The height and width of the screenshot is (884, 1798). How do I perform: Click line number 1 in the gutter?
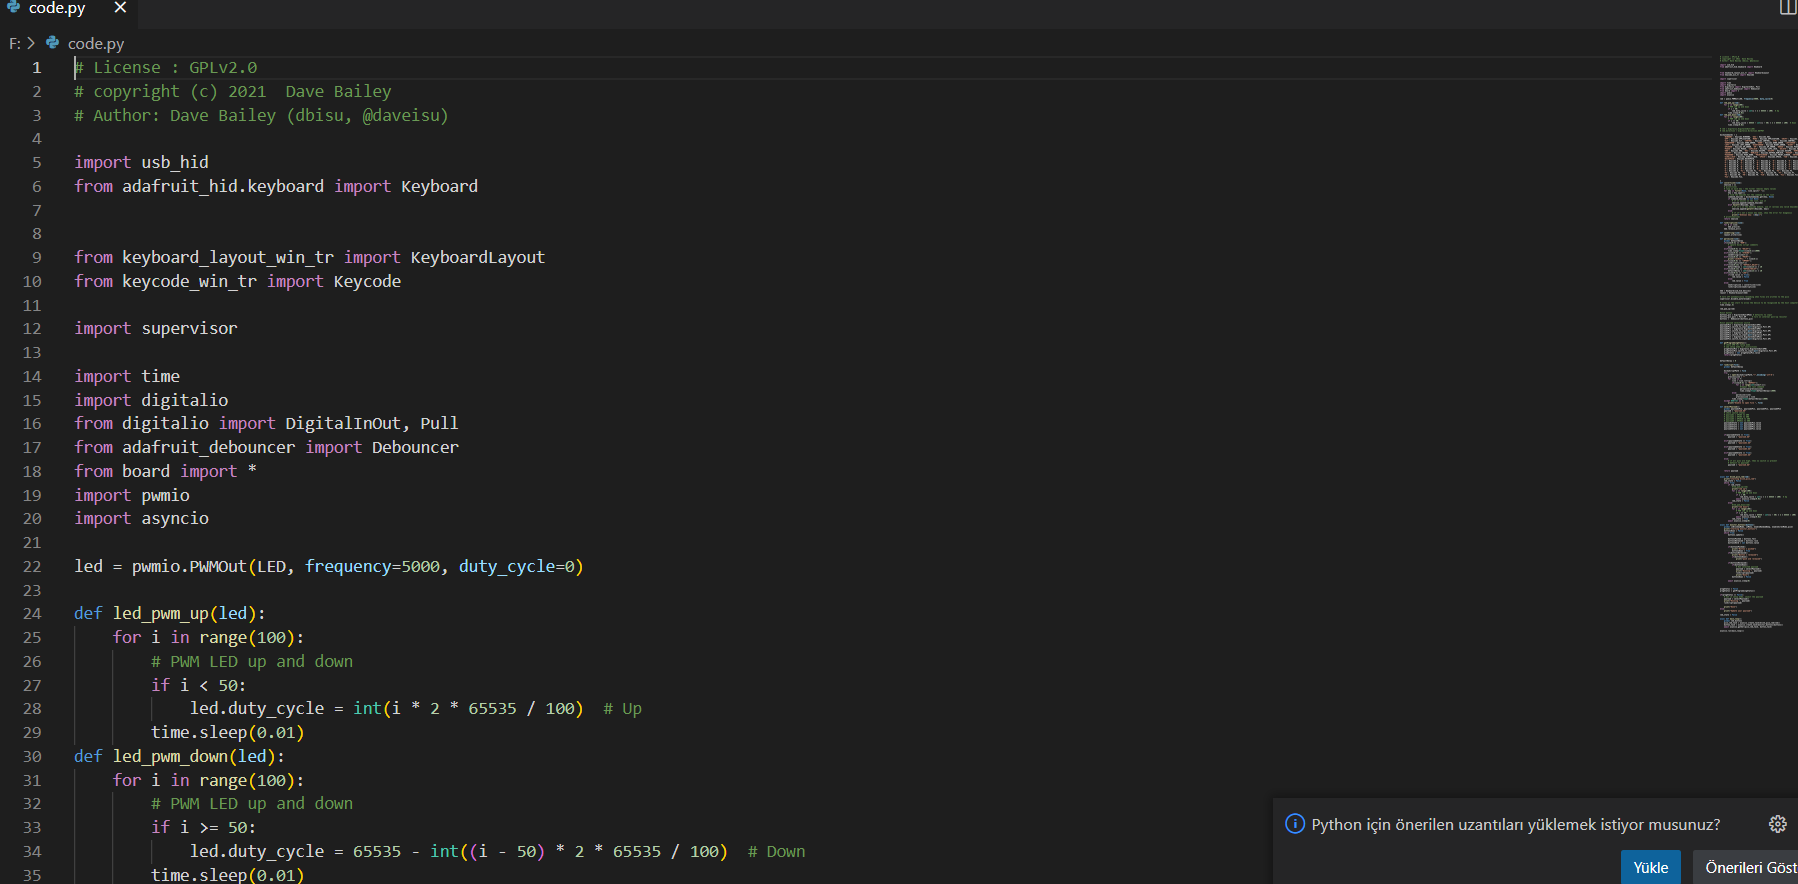(x=37, y=67)
